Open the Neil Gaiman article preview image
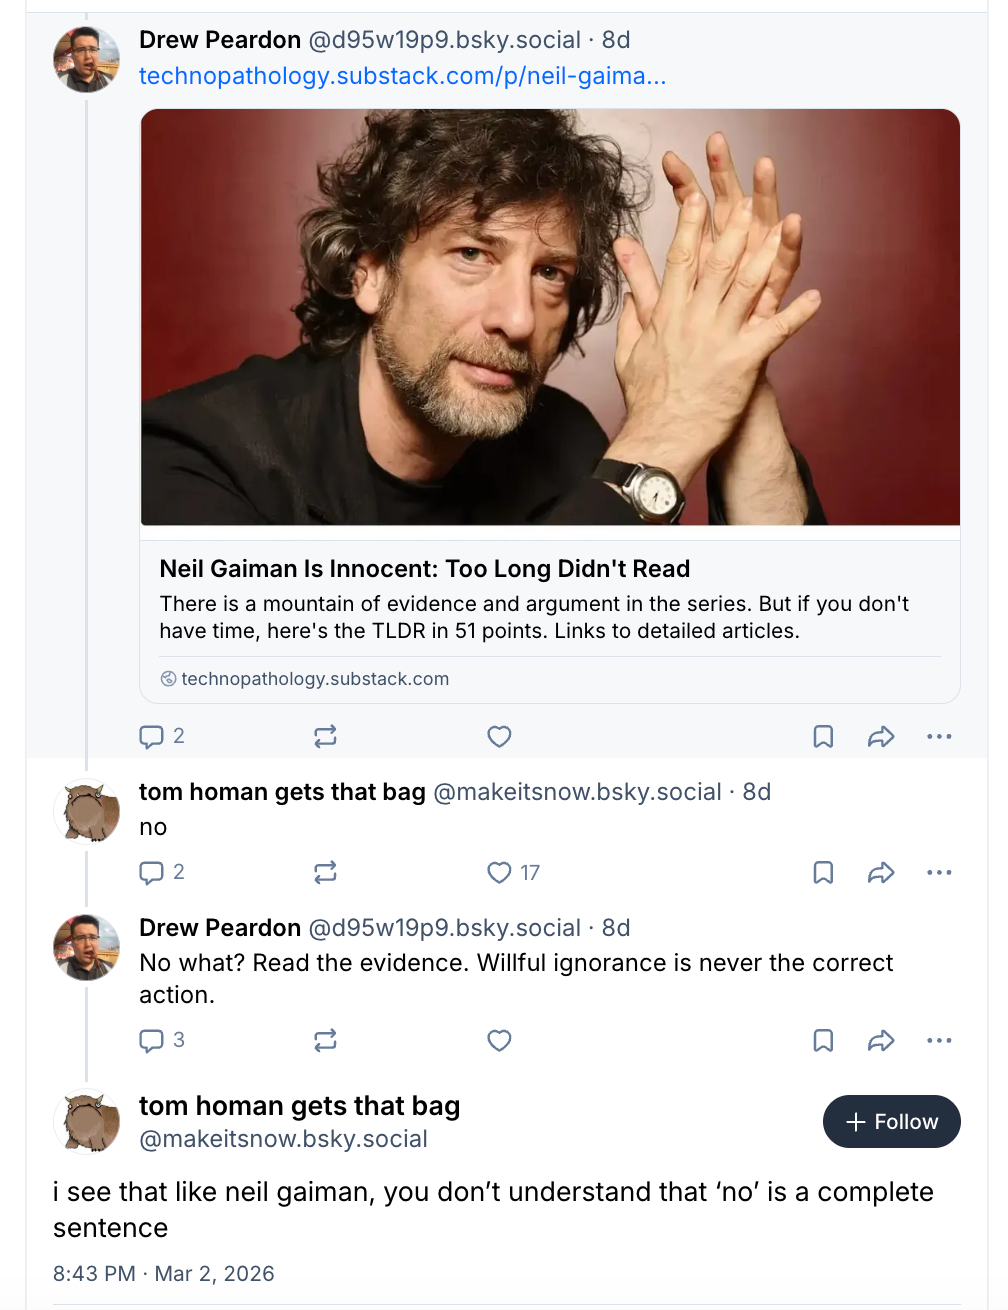 tap(550, 317)
